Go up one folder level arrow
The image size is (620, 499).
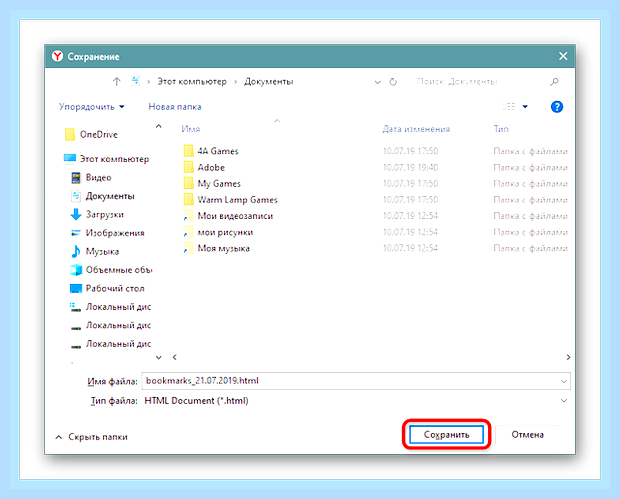(x=116, y=81)
